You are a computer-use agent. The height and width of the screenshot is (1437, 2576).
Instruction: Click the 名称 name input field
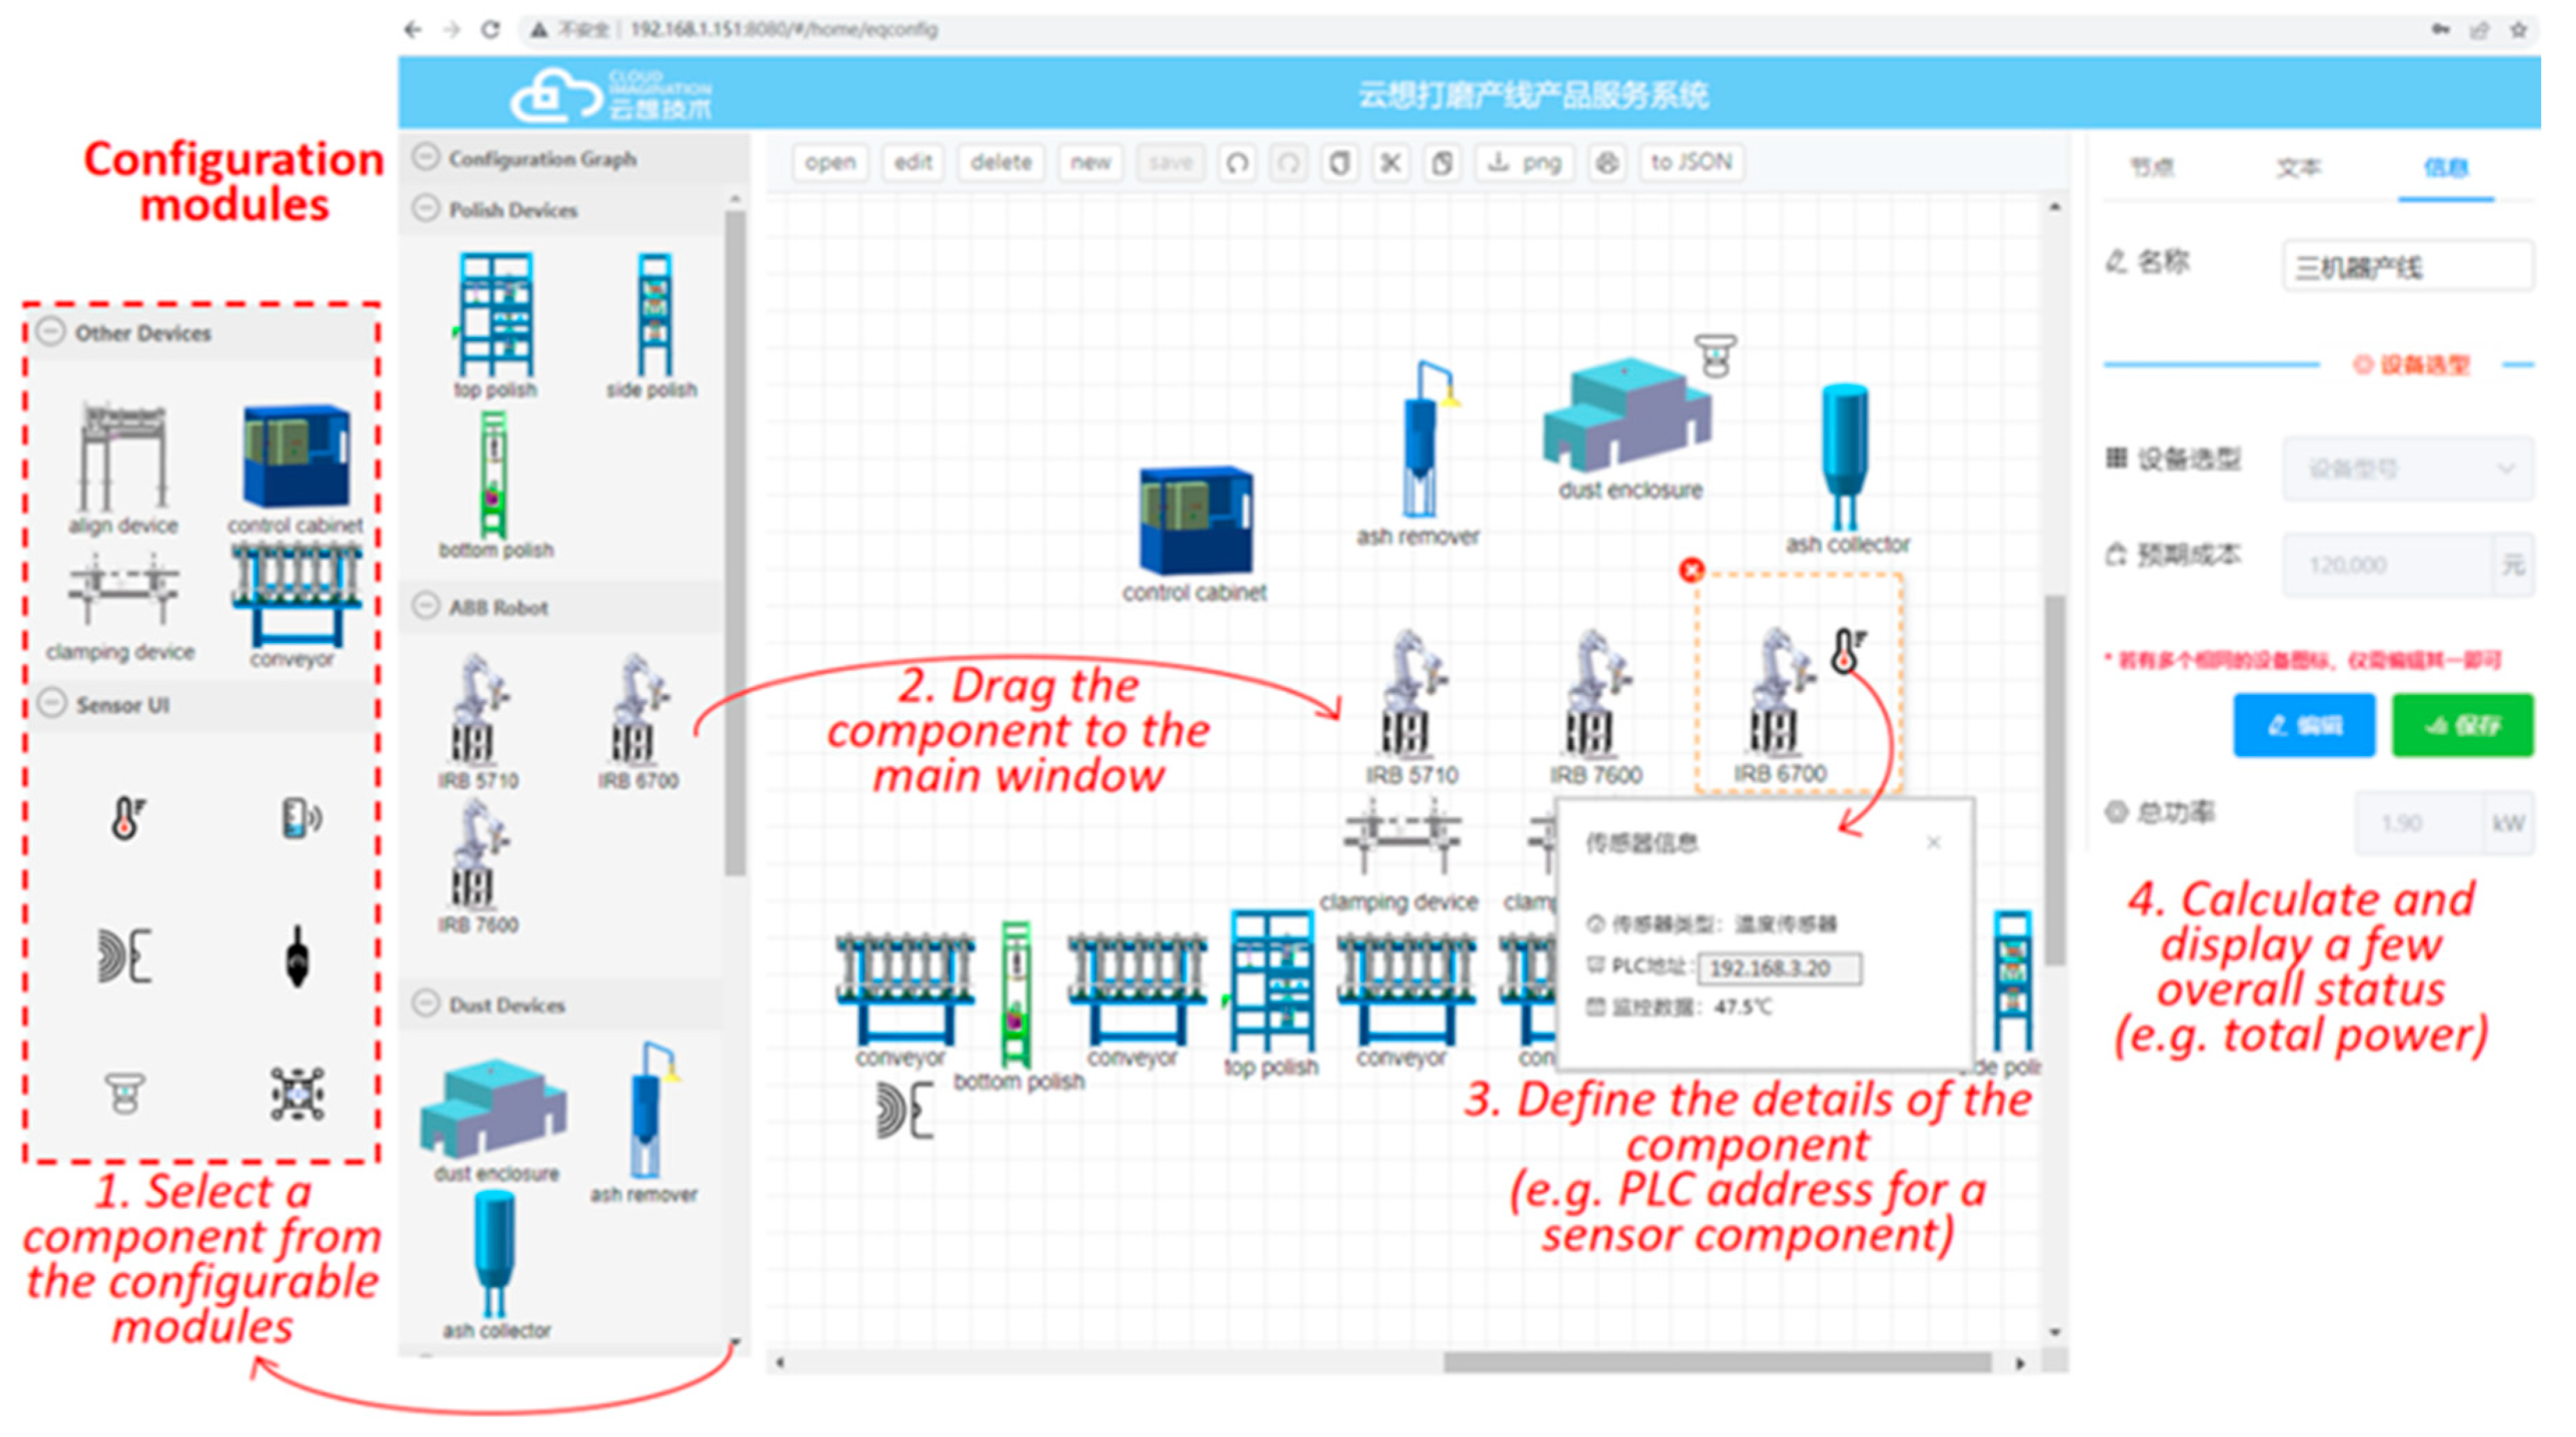(x=2408, y=266)
